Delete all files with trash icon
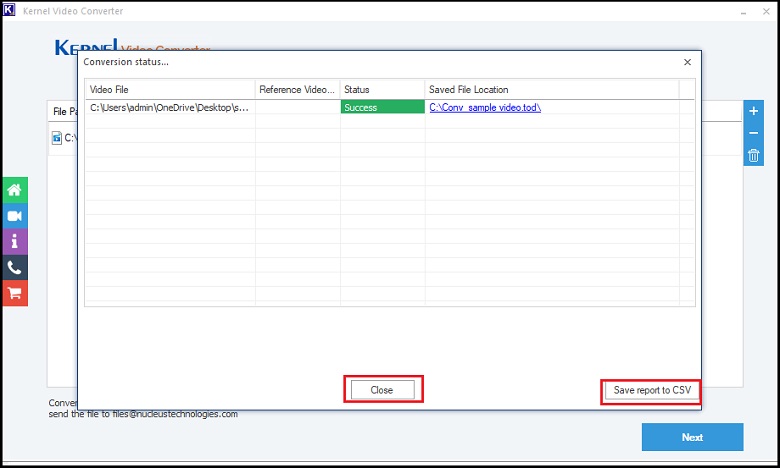Screen dimensions: 780x468 (x=754, y=155)
